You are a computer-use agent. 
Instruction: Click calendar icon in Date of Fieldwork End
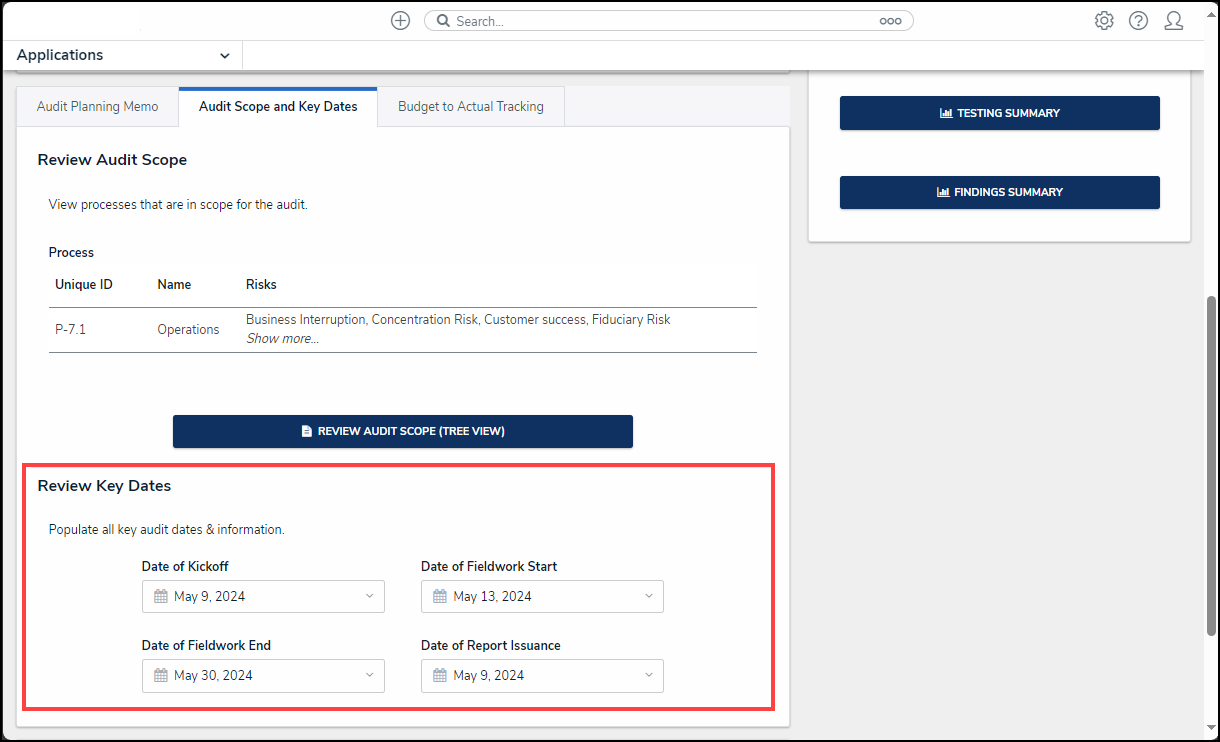(x=161, y=675)
